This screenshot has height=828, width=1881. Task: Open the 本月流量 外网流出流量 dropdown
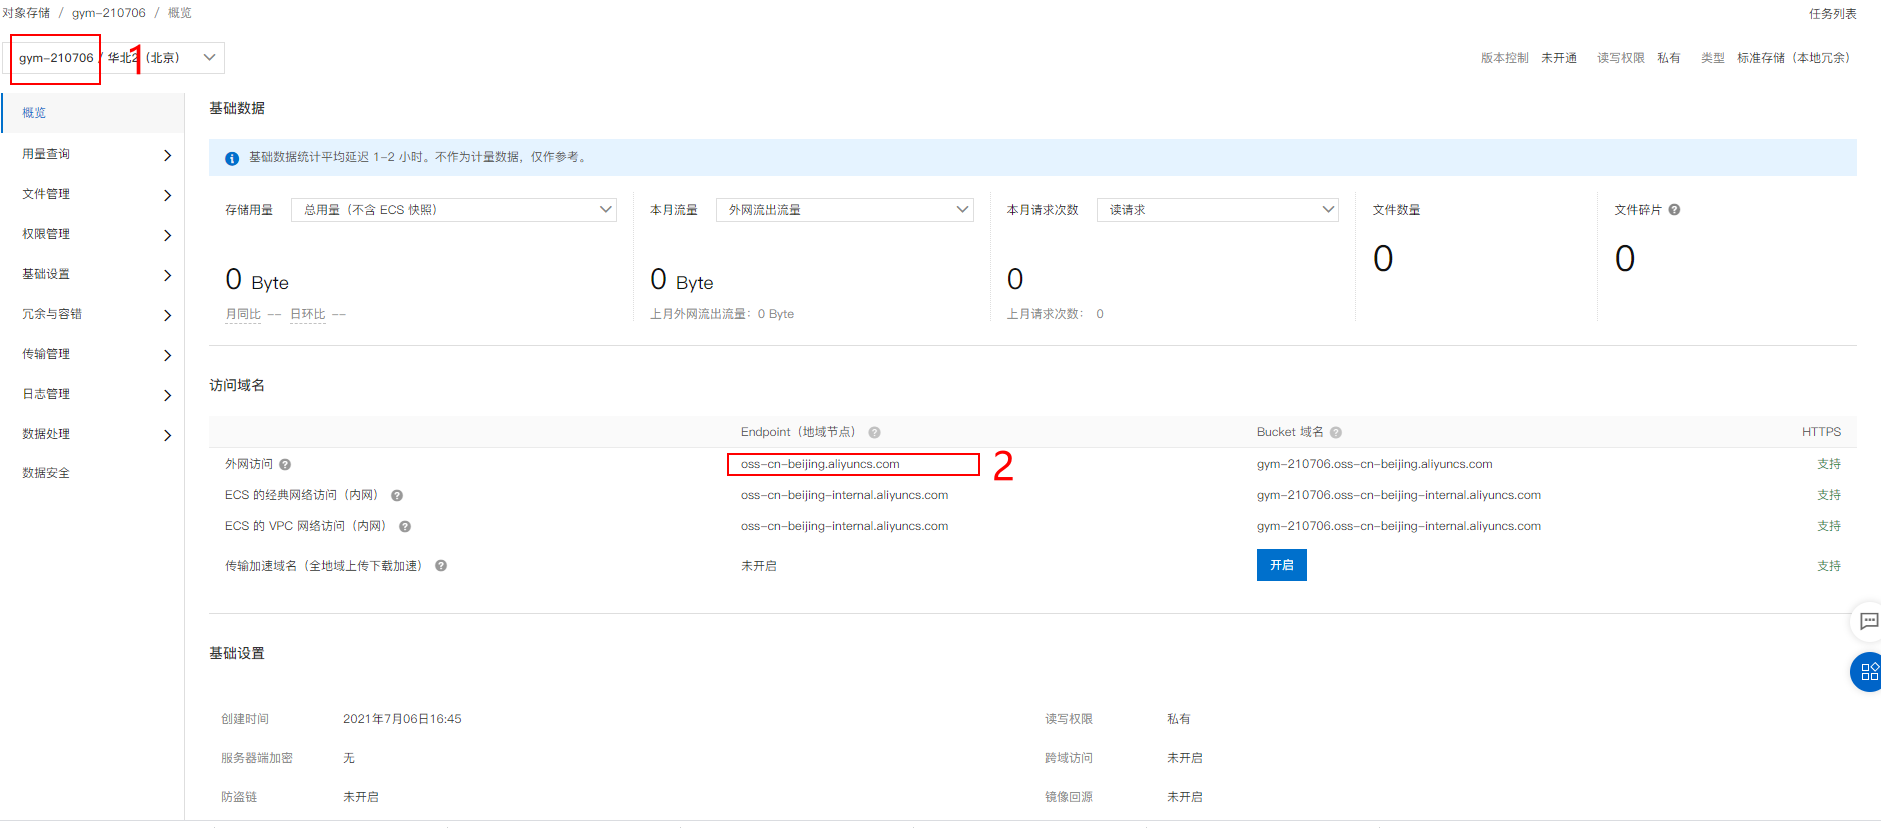pyautogui.click(x=845, y=210)
